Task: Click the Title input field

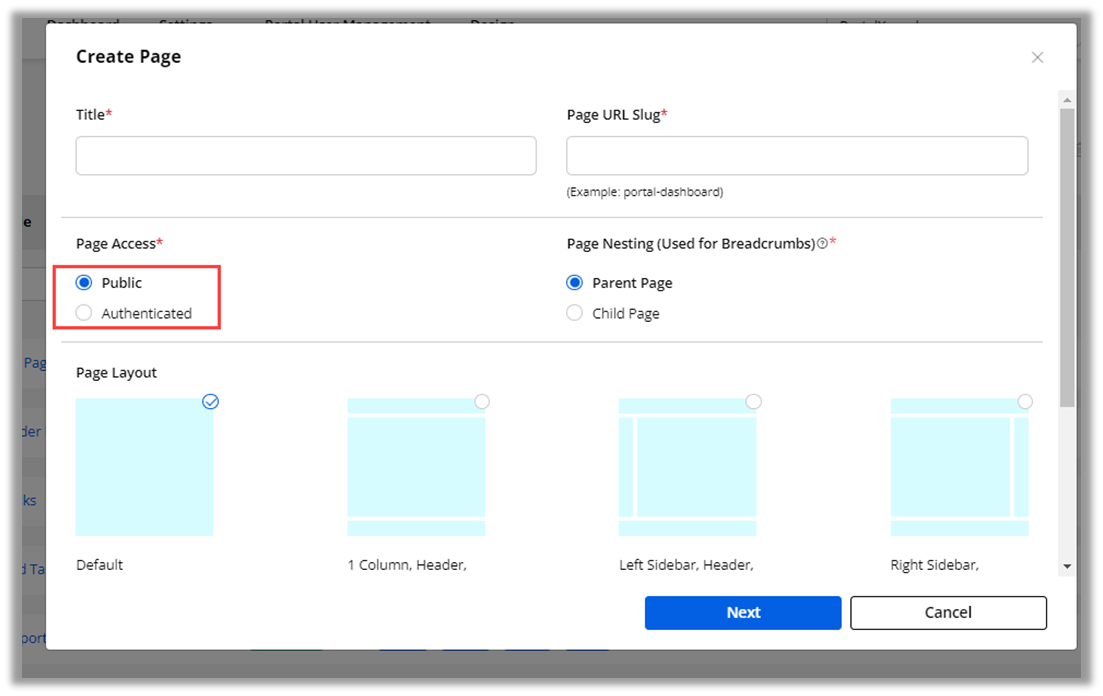Action: [x=306, y=156]
